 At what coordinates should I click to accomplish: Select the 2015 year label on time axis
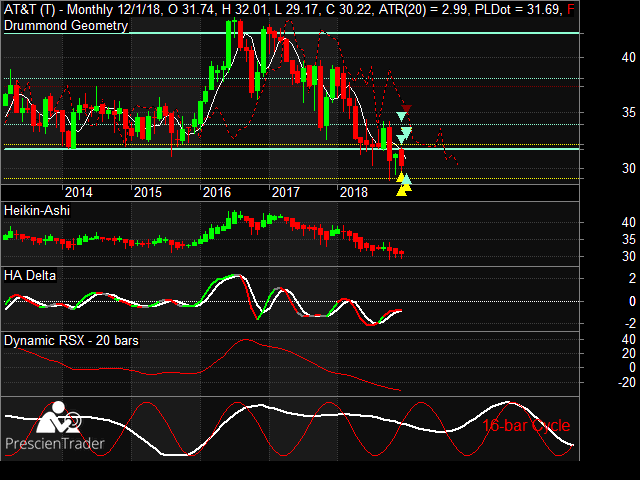pos(148,192)
